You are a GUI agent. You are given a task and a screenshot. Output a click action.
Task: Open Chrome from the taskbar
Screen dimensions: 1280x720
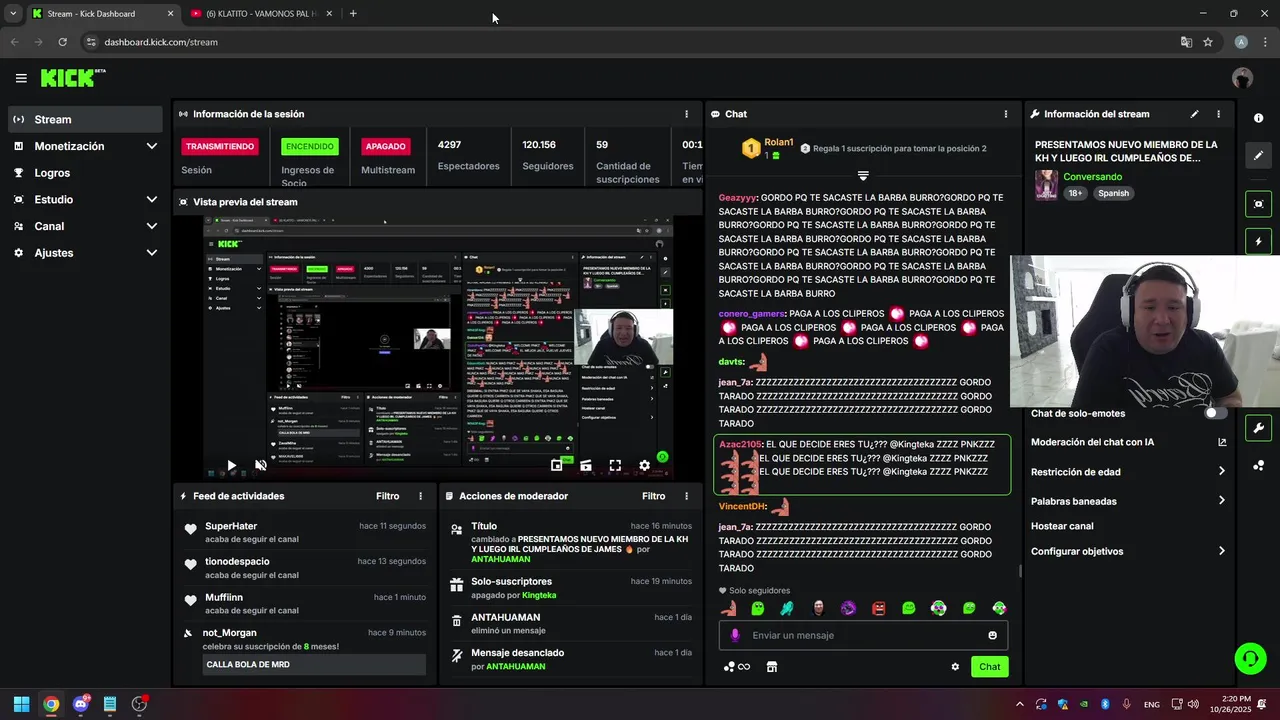51,704
